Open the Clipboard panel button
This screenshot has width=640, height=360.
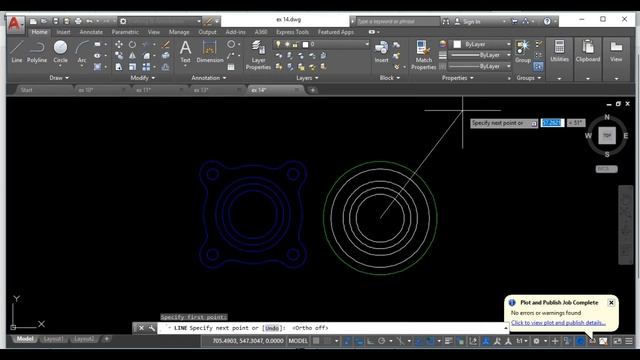588,51
